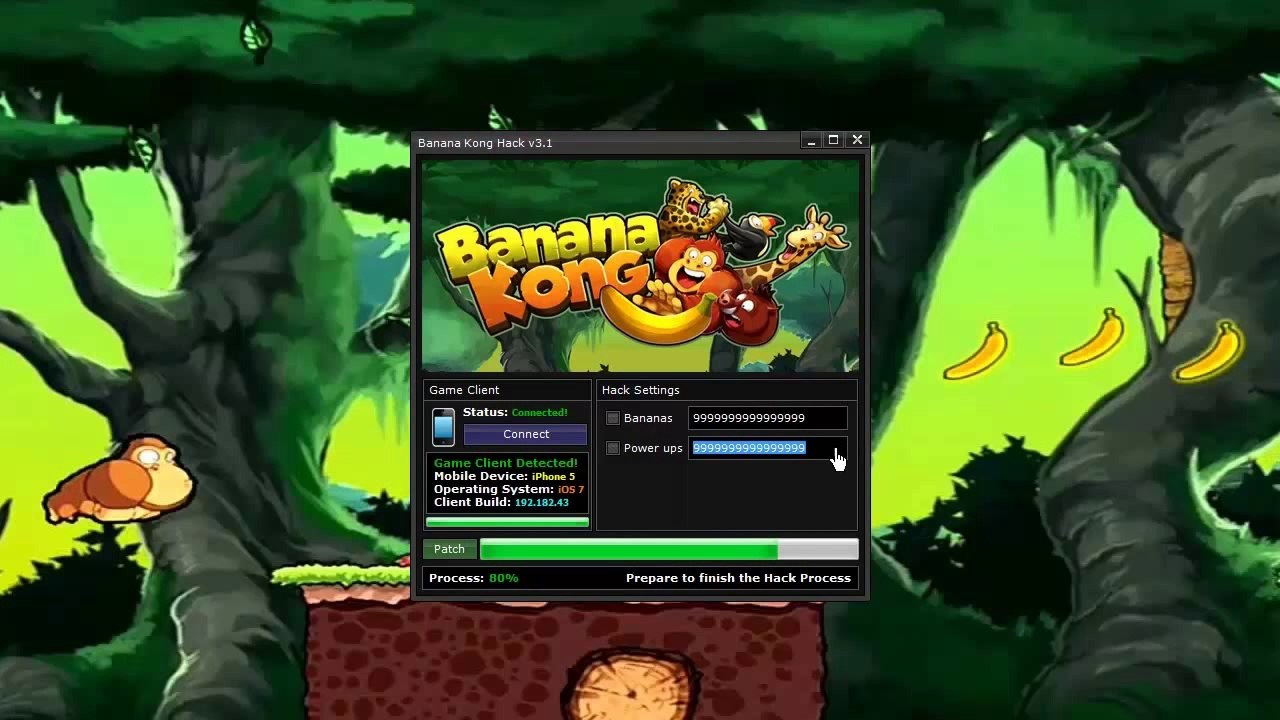Maximize the Banana Kong Hack window

[x=833, y=141]
